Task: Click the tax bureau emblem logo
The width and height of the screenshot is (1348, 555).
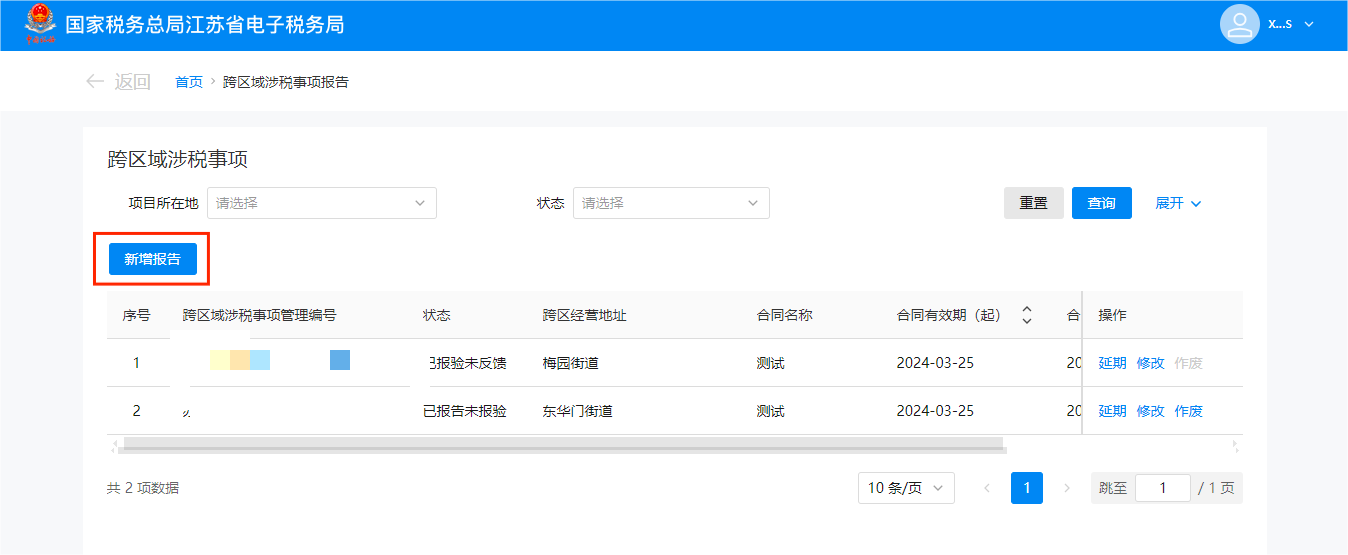Action: (x=41, y=24)
